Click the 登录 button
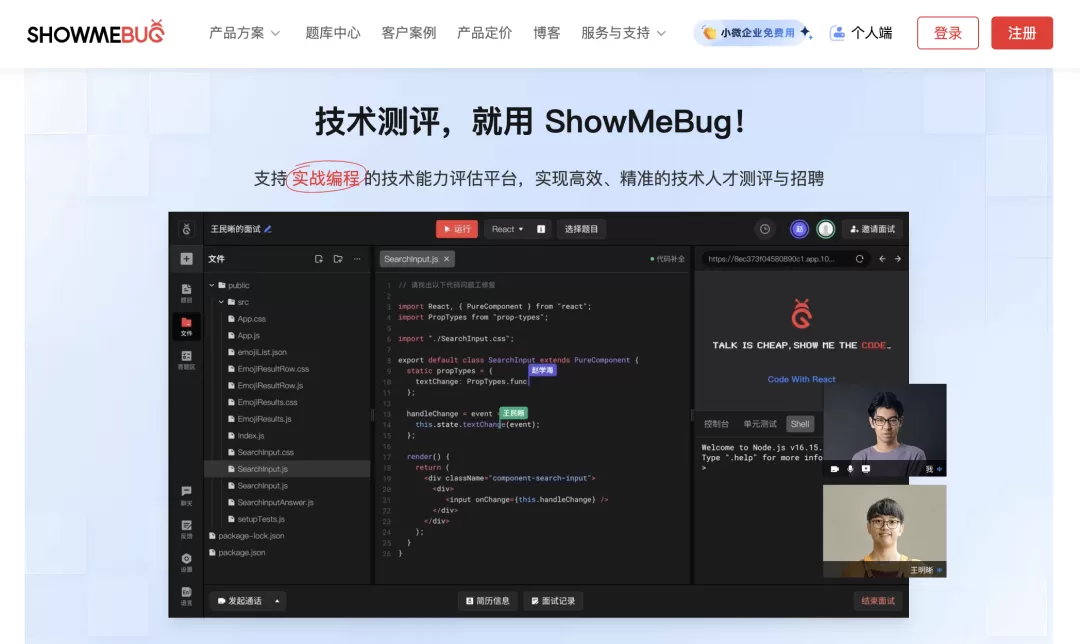 [947, 33]
